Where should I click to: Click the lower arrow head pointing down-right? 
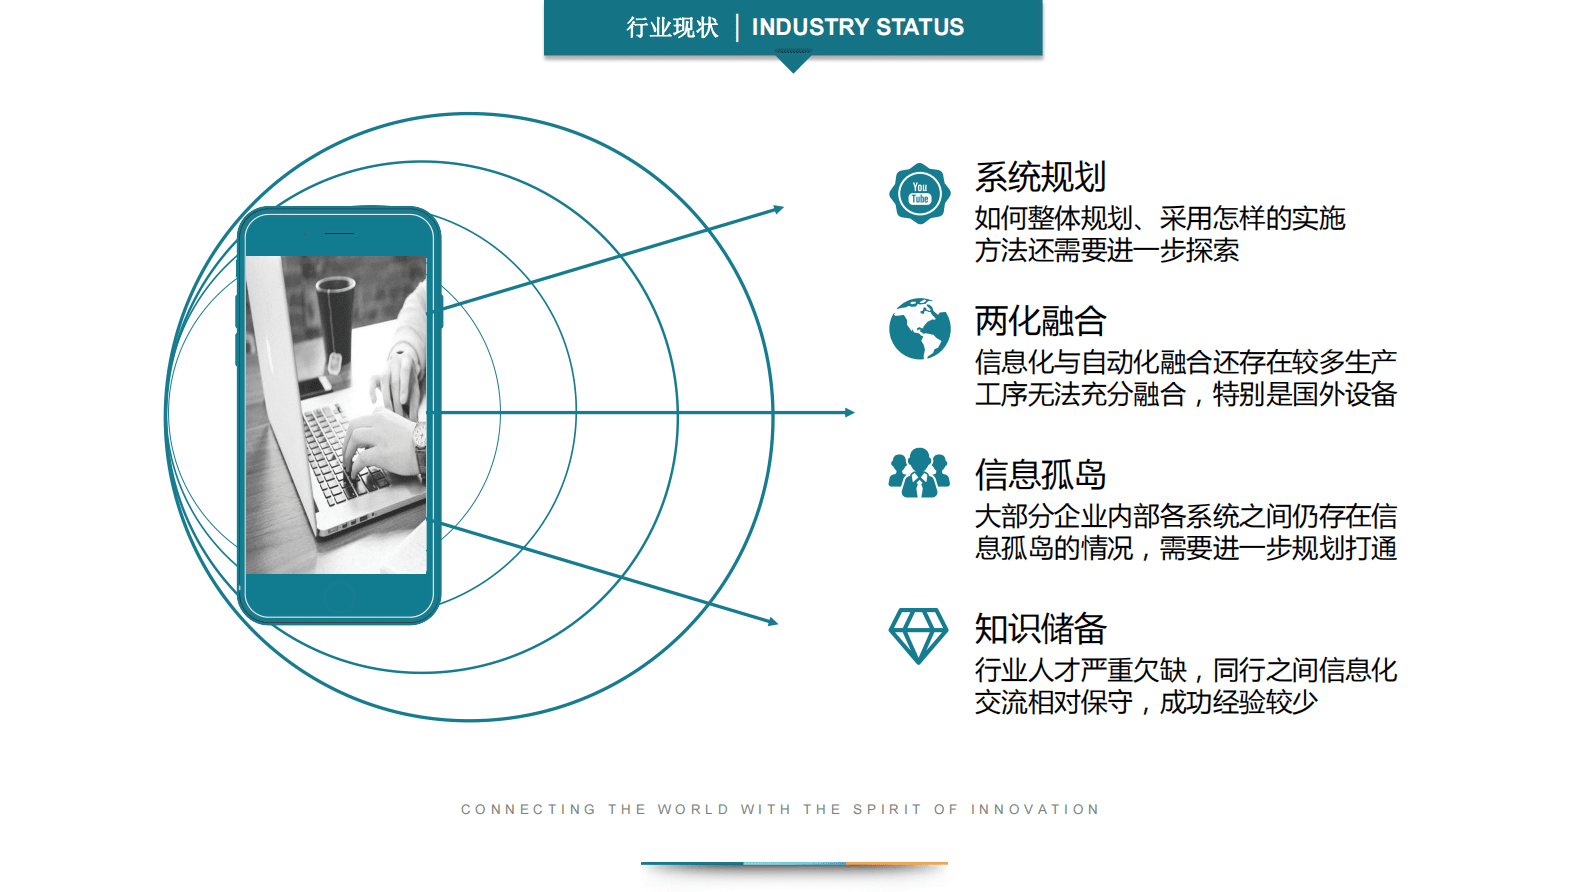[x=772, y=621]
